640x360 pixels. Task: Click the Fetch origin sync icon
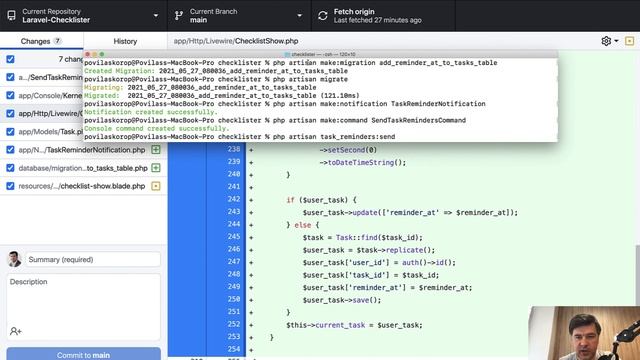(322, 16)
